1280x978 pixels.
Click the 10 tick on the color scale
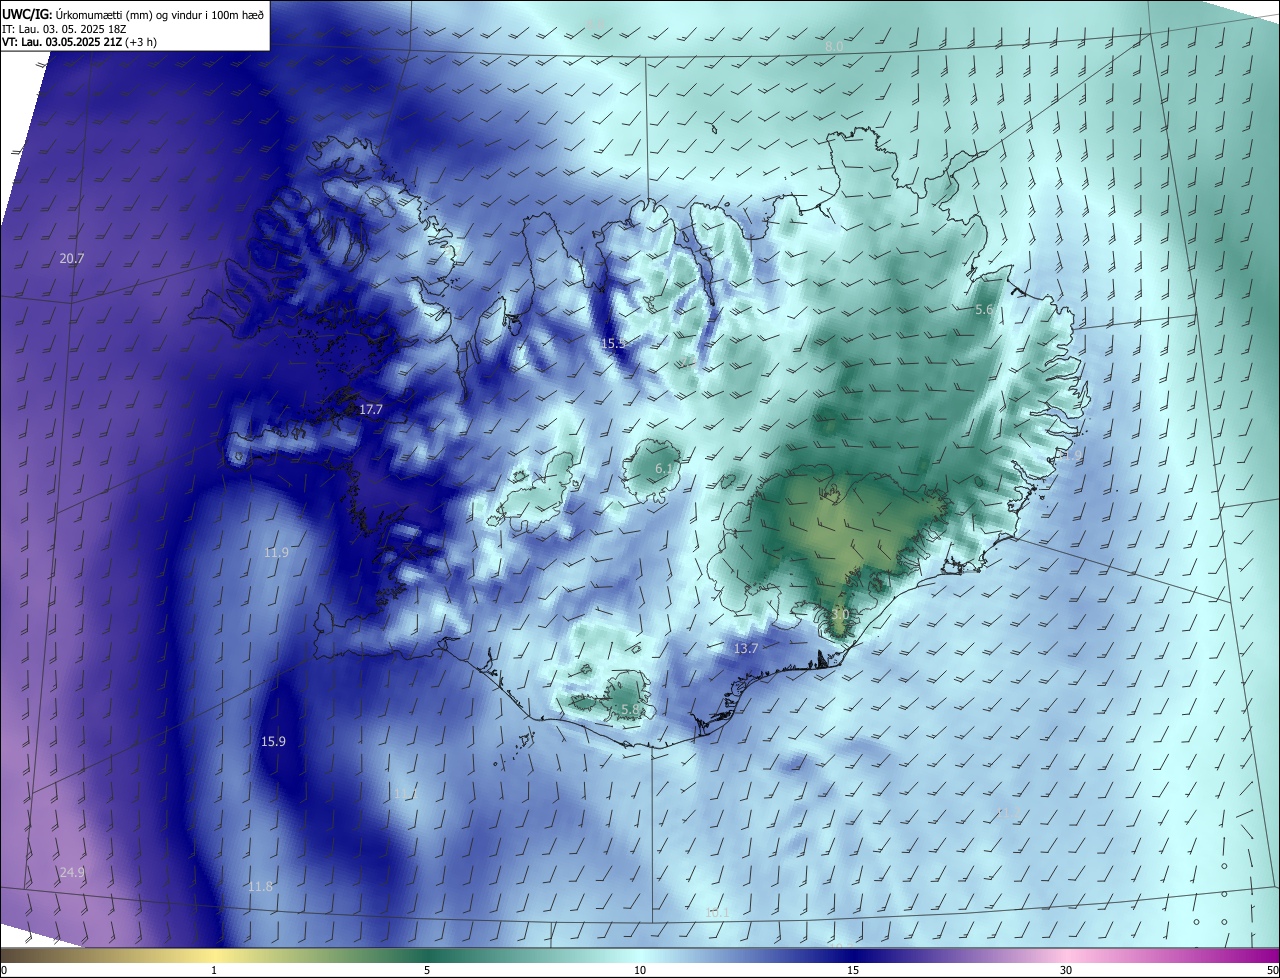(x=640, y=971)
